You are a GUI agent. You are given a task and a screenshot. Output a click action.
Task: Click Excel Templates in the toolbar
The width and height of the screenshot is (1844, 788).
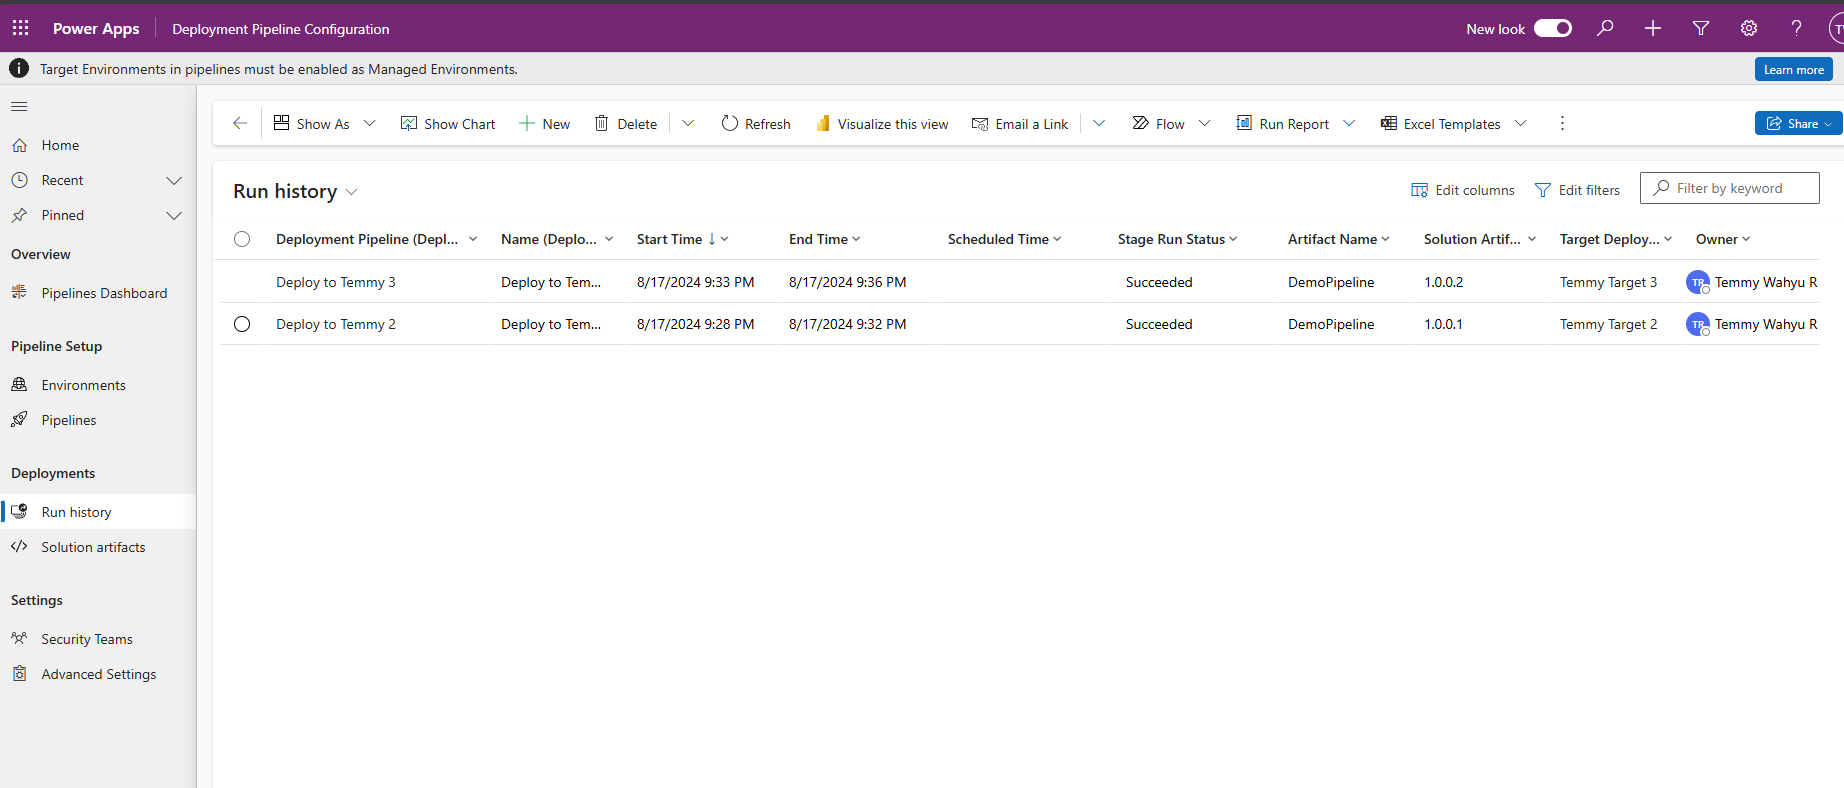1440,123
